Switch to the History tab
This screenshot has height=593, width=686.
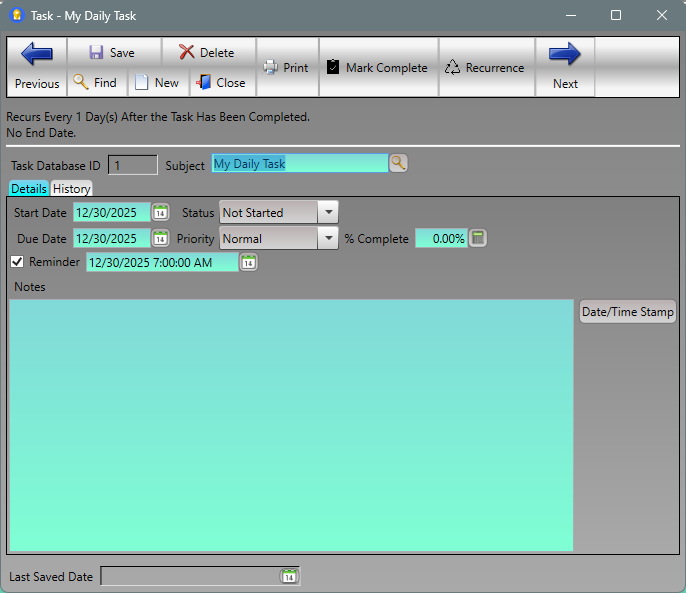click(72, 189)
